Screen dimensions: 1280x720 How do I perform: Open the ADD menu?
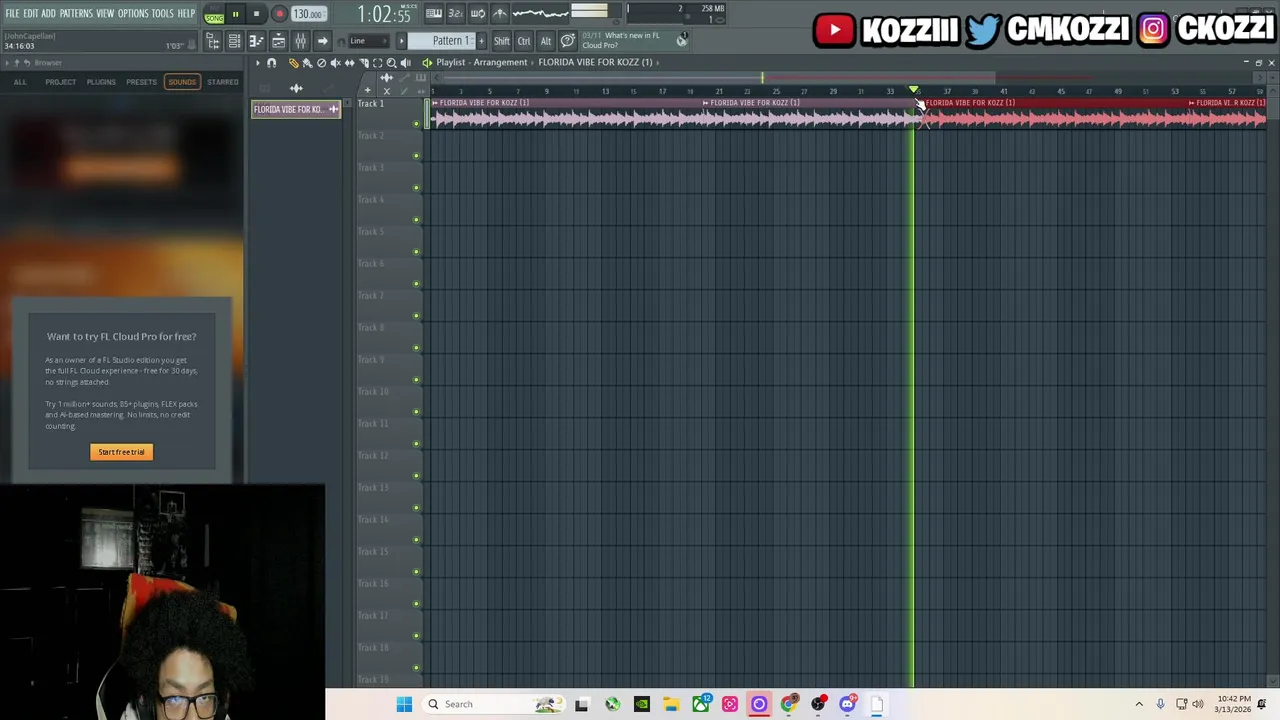[48, 13]
